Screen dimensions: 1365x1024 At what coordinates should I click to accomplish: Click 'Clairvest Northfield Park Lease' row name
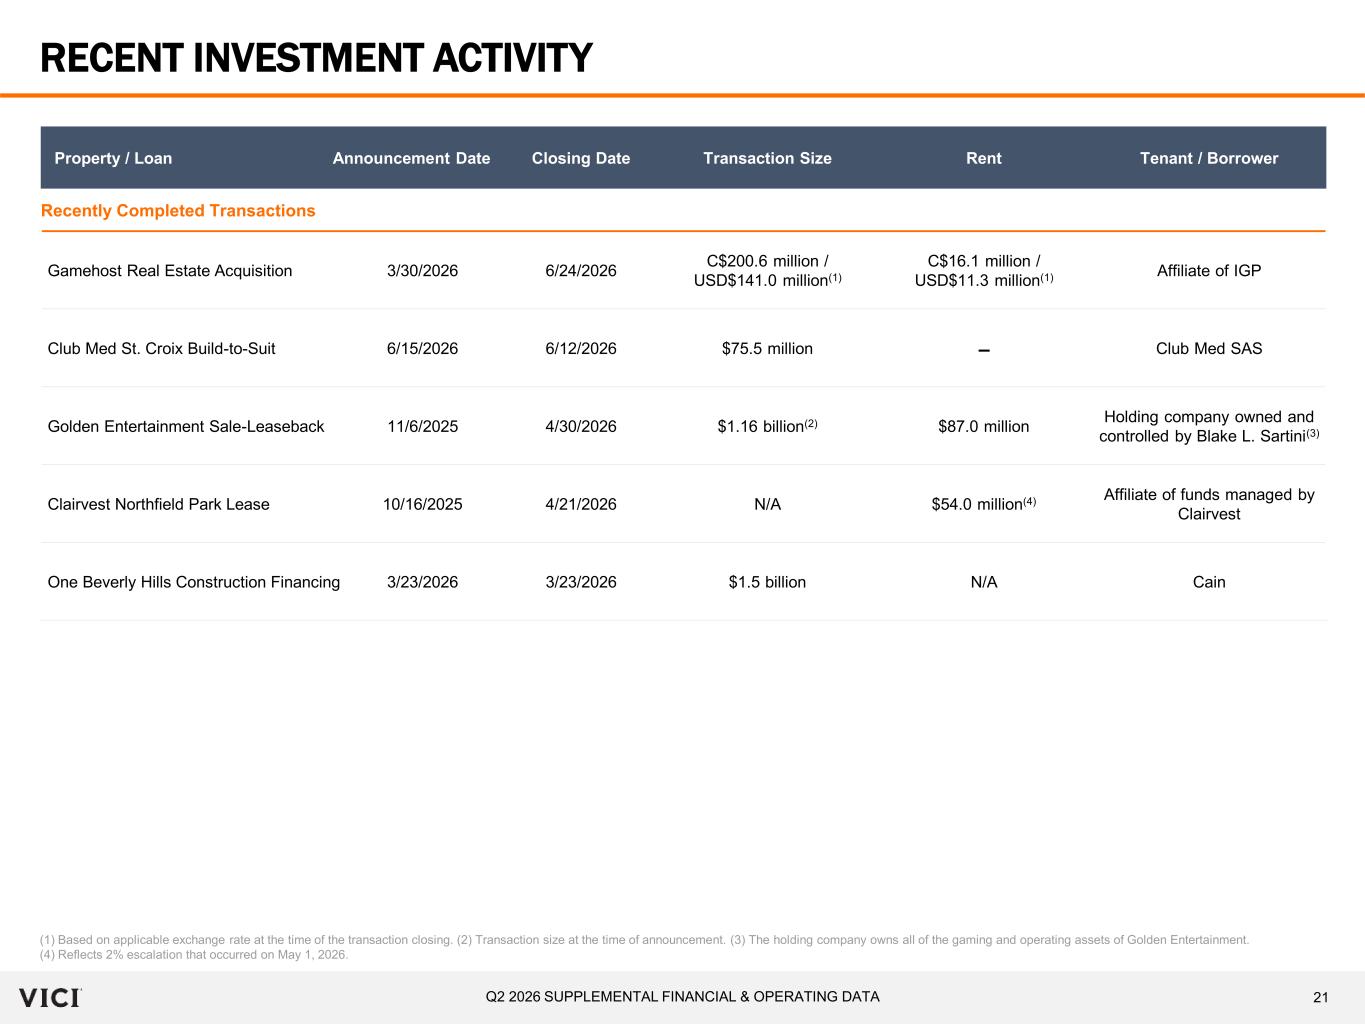(158, 505)
